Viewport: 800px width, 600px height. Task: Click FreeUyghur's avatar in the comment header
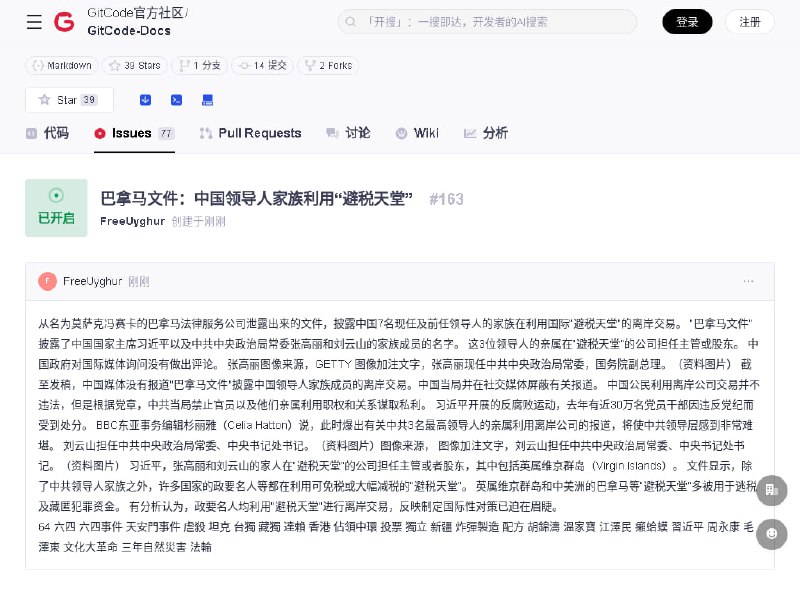point(47,281)
